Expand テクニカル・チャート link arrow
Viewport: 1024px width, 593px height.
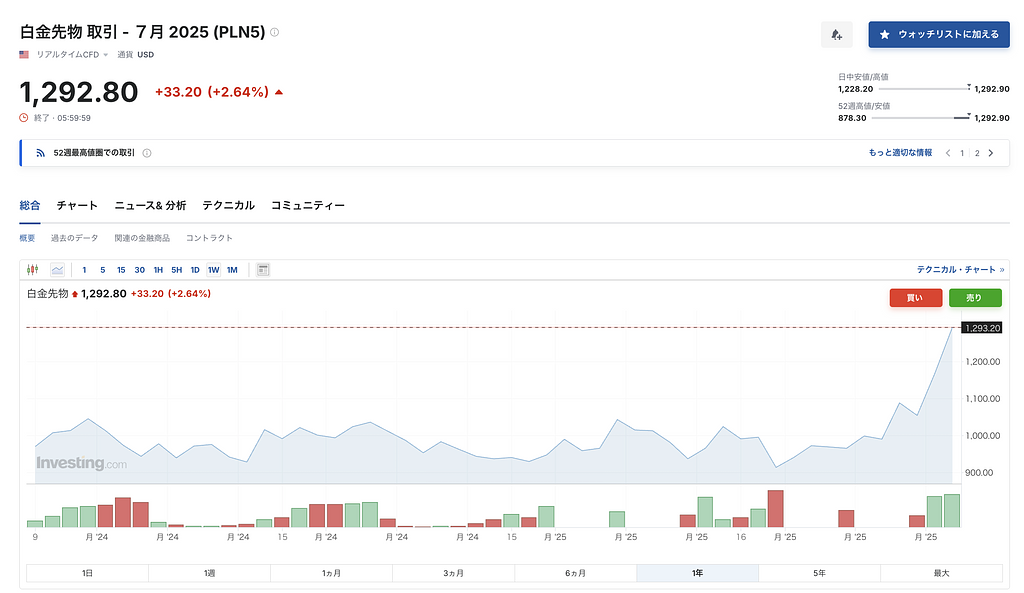(x=1001, y=270)
